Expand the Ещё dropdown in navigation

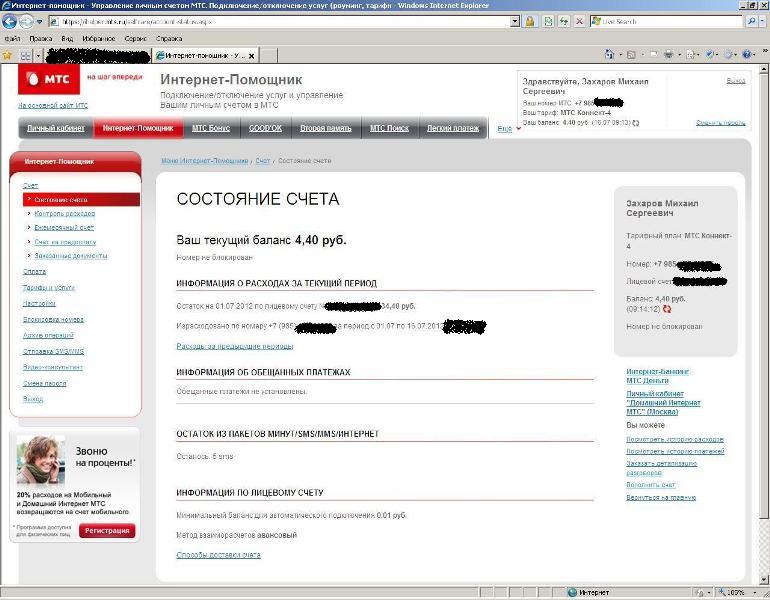pos(509,129)
